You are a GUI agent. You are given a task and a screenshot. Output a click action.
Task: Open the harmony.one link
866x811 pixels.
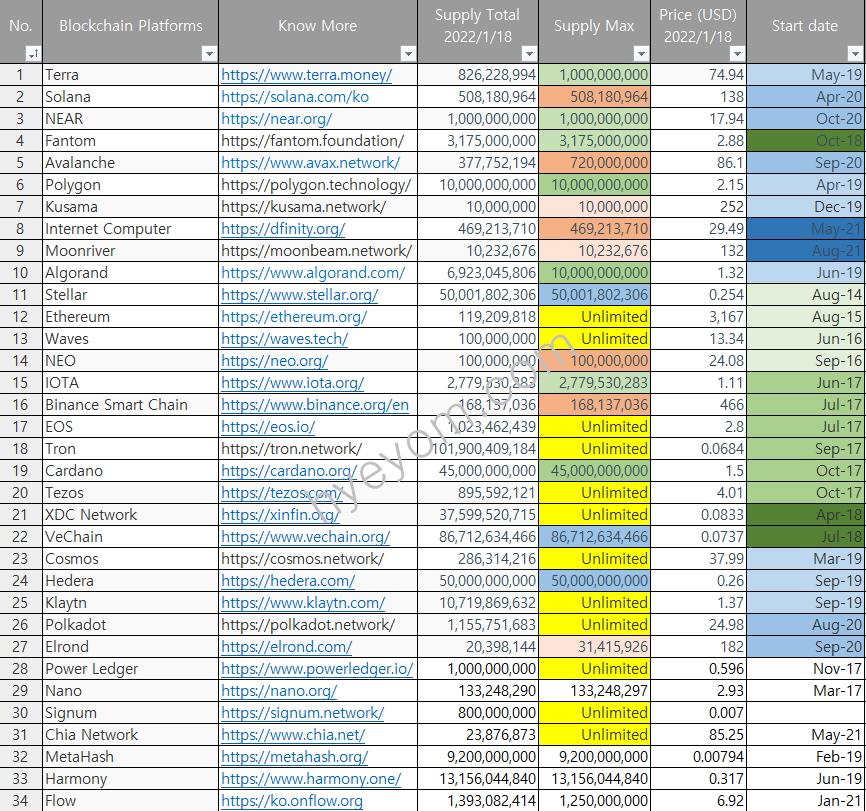311,779
